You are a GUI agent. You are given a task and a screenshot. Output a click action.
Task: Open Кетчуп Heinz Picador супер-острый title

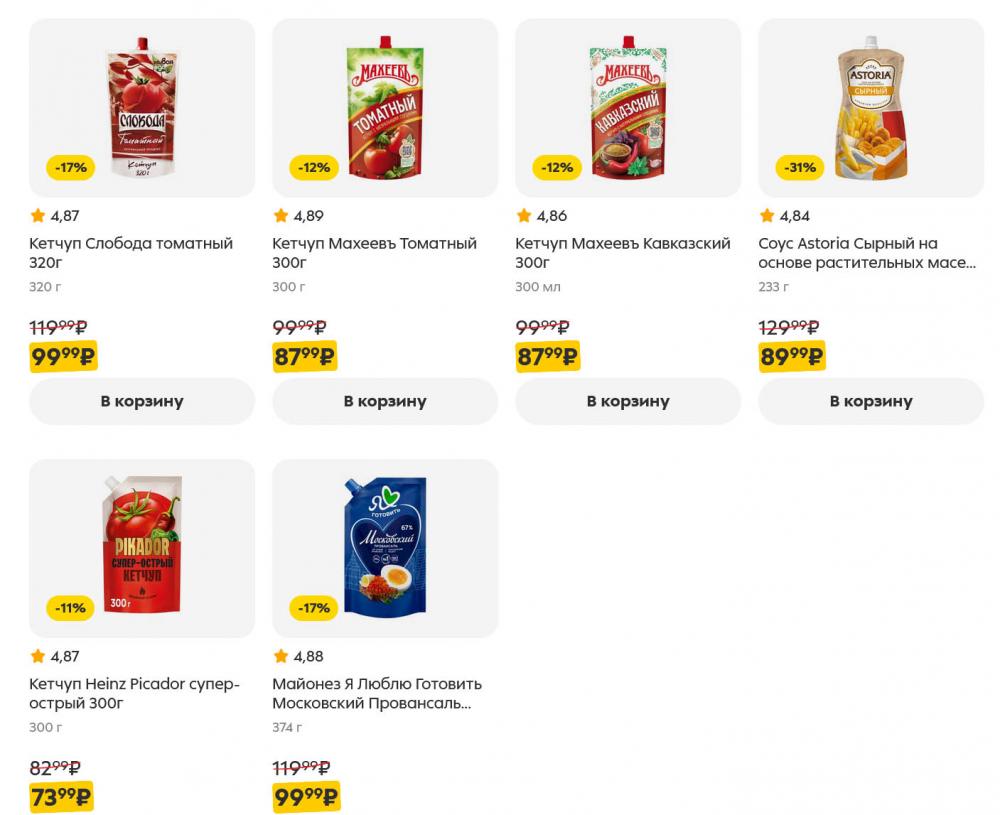(x=134, y=693)
